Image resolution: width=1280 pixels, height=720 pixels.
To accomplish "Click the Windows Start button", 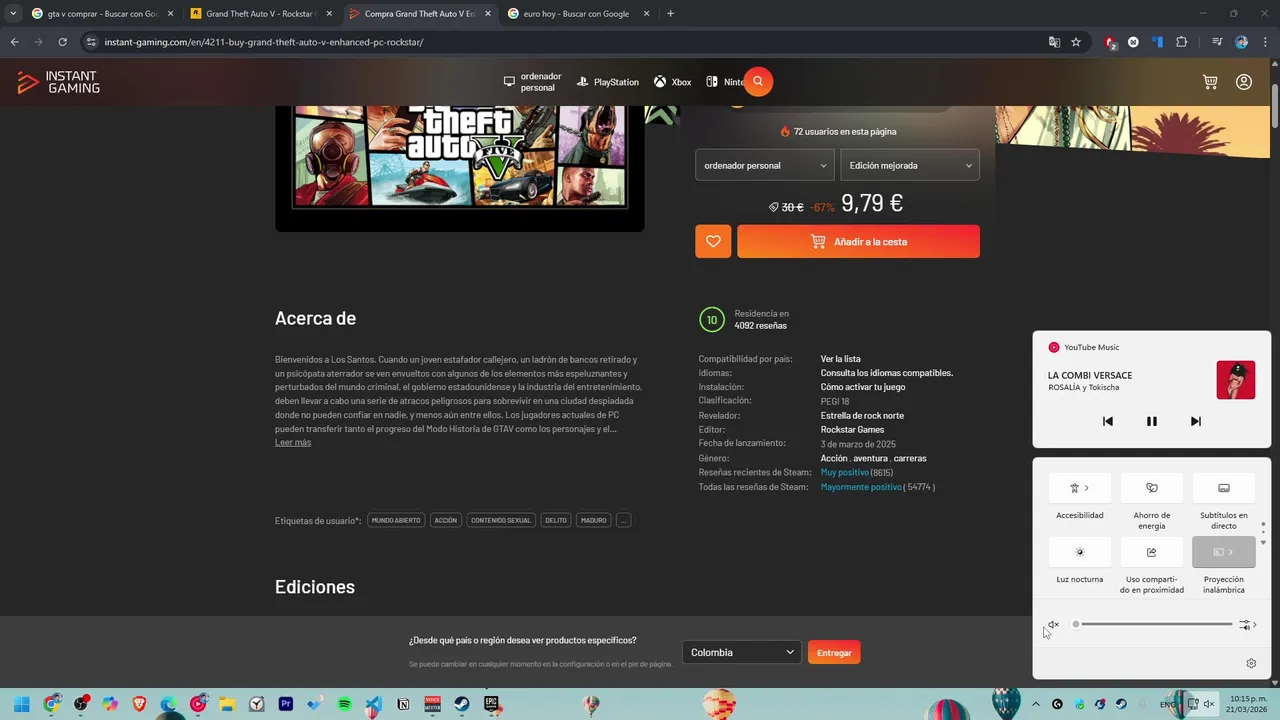I will click(22, 704).
